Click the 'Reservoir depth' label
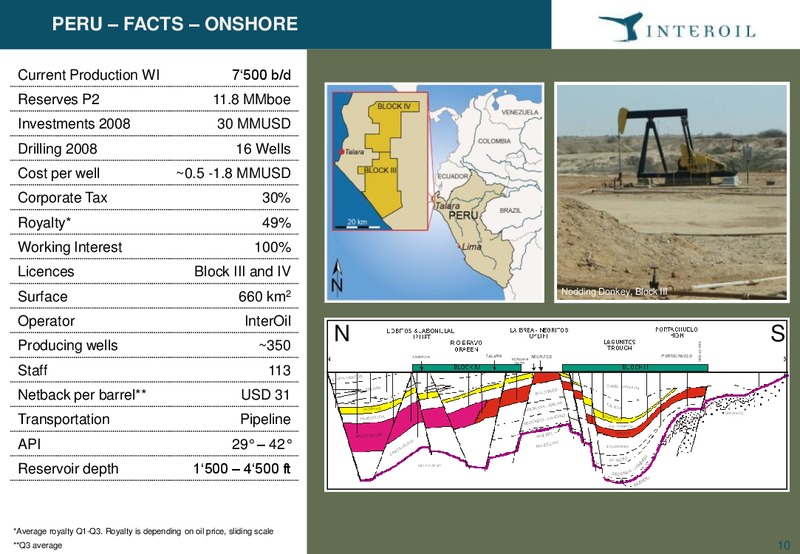800x554 pixels. tap(68, 469)
